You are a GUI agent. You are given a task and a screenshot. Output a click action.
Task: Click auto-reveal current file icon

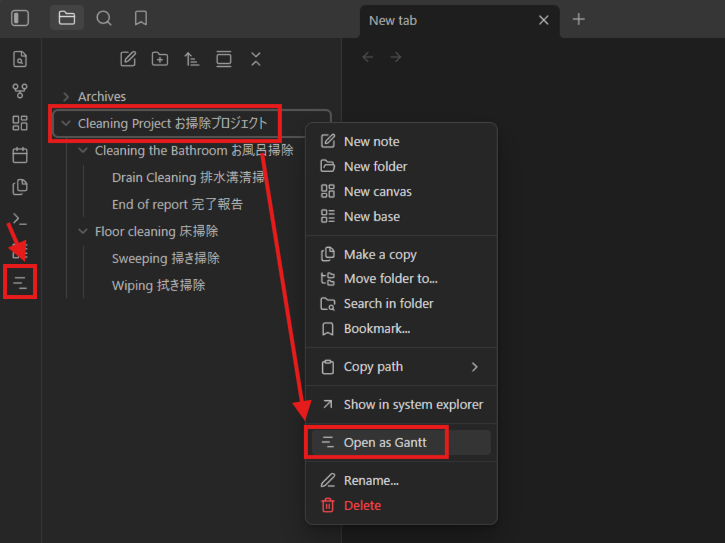point(224,59)
